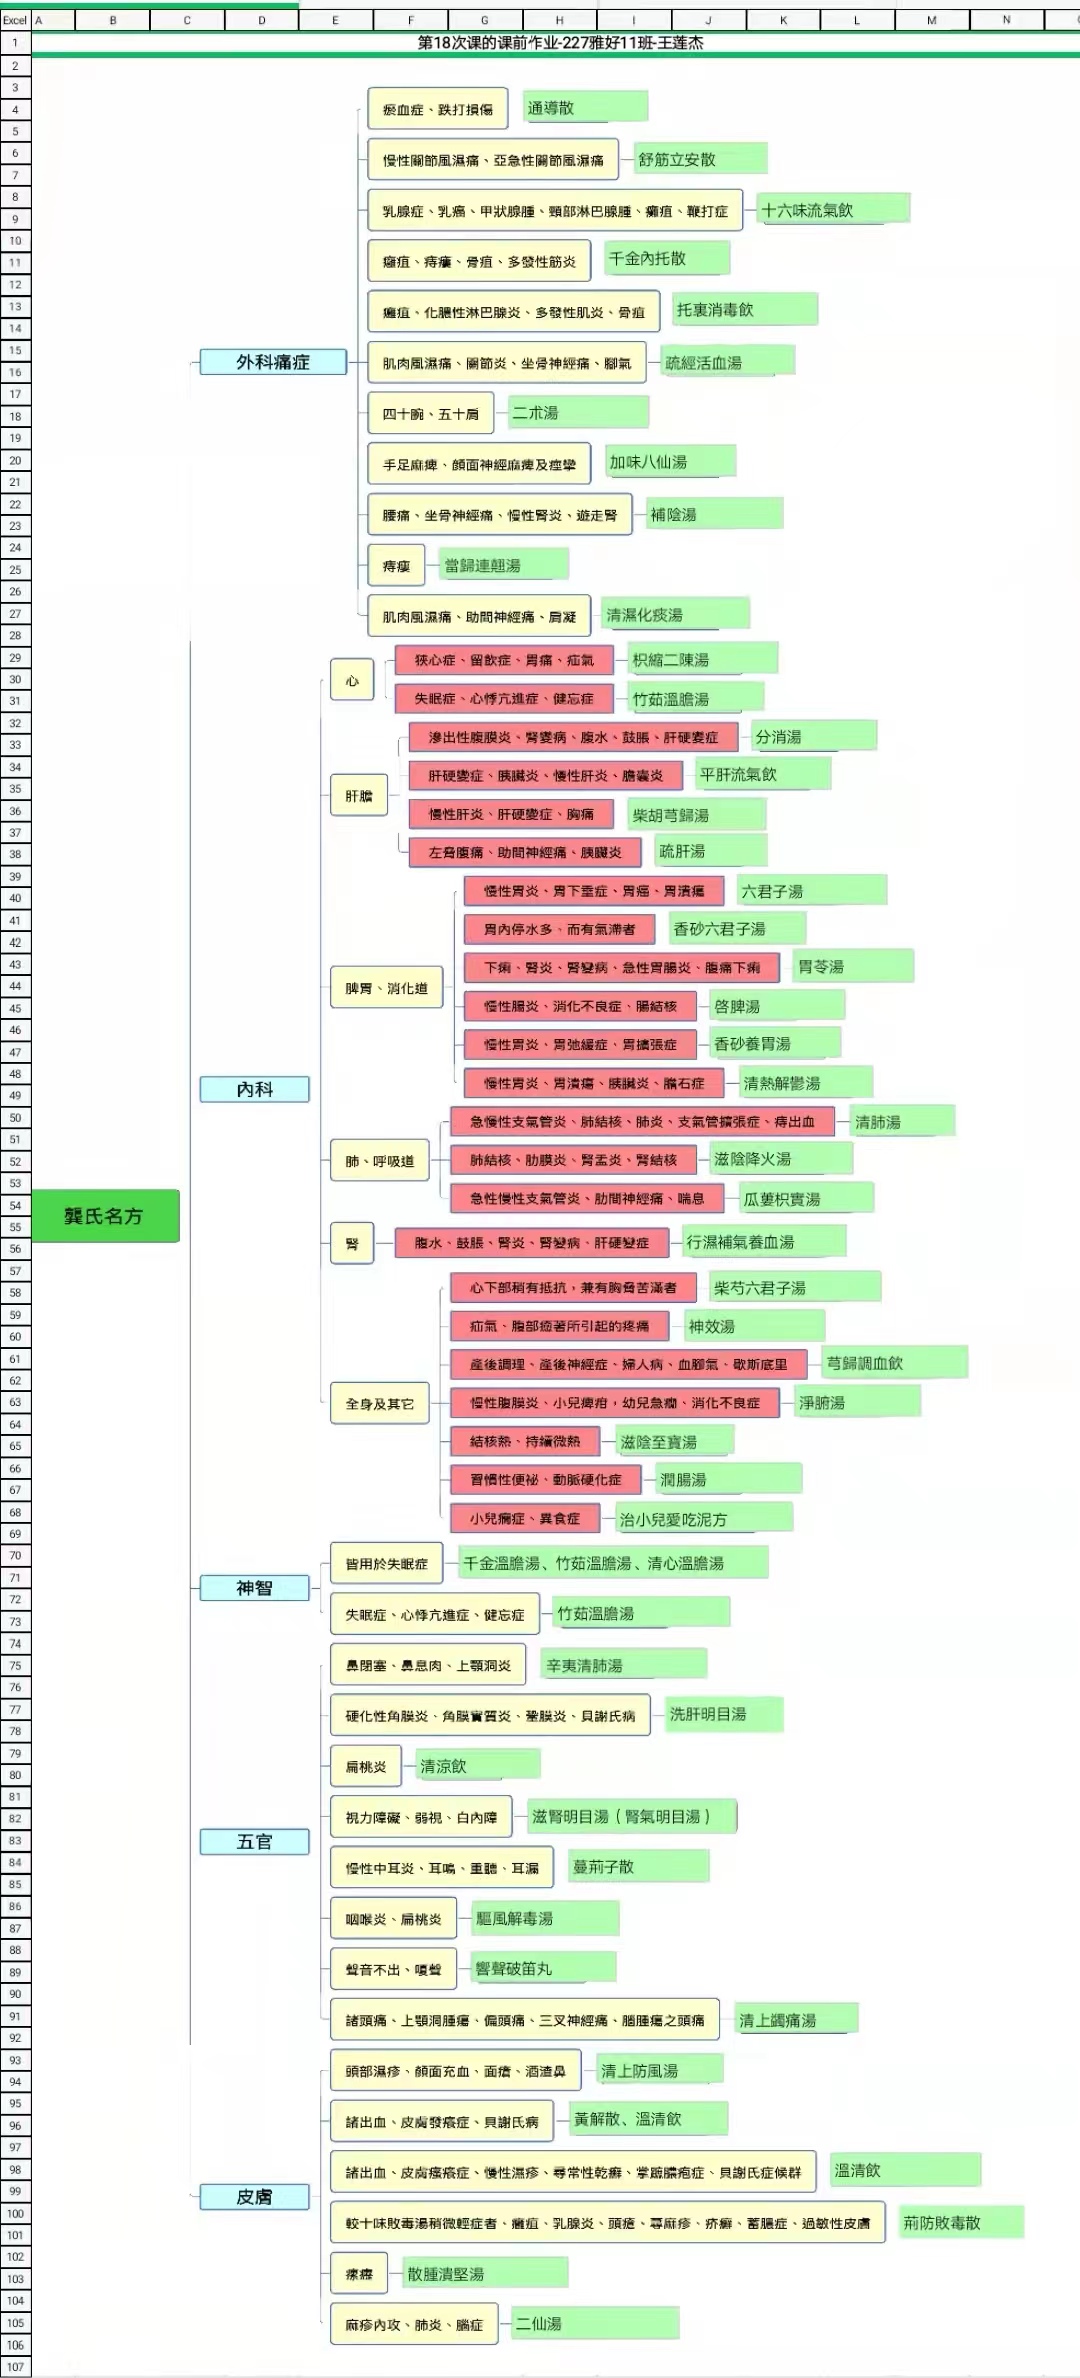Click the 肝膽 sub-branch node
Screen dimensions: 1080x2378
click(x=359, y=796)
